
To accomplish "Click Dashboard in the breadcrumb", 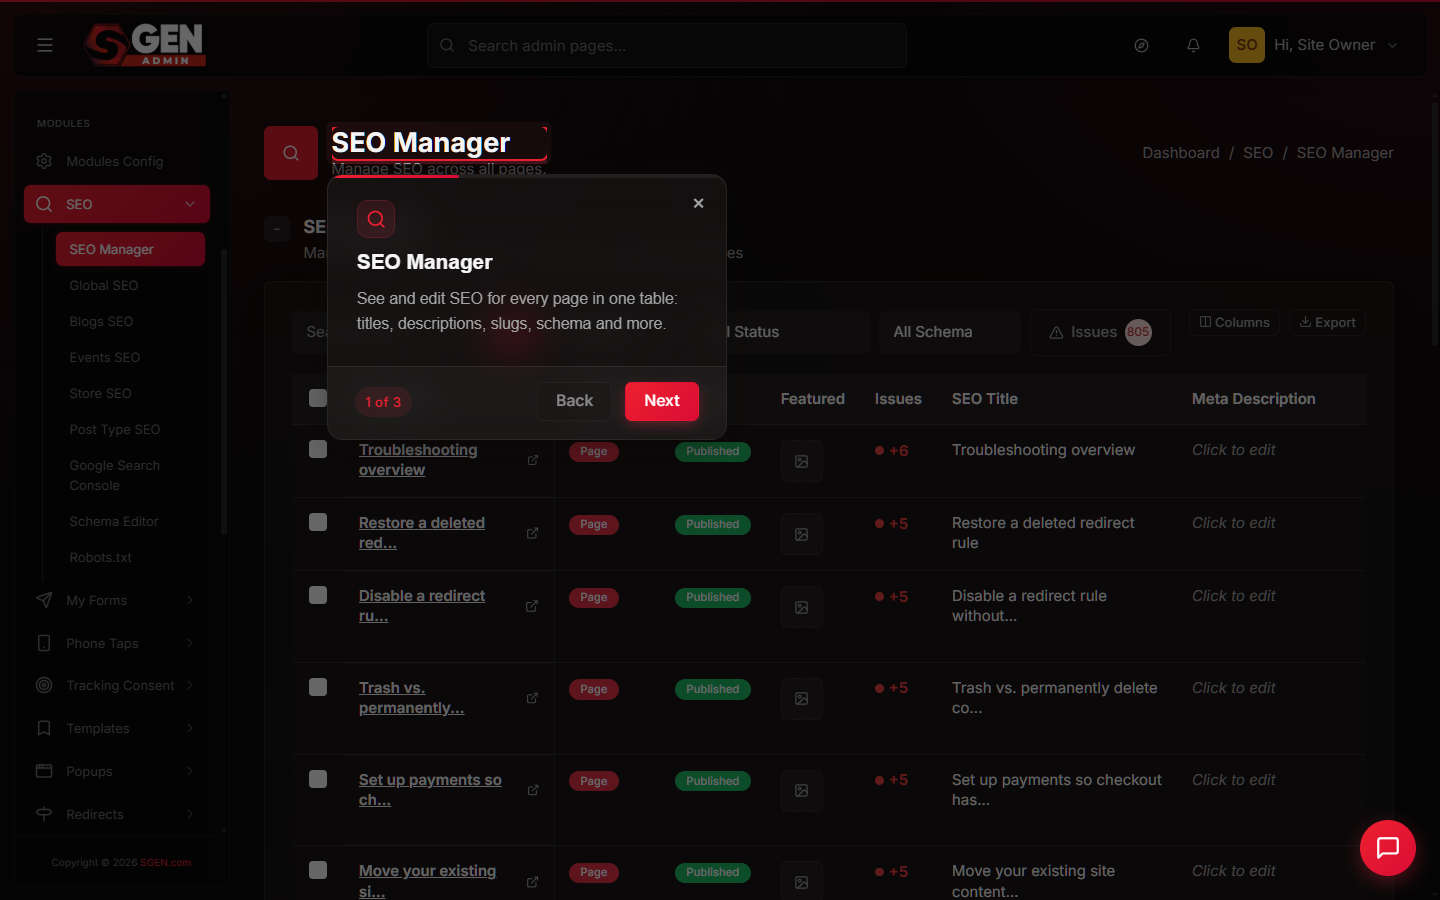I will [1181, 153].
